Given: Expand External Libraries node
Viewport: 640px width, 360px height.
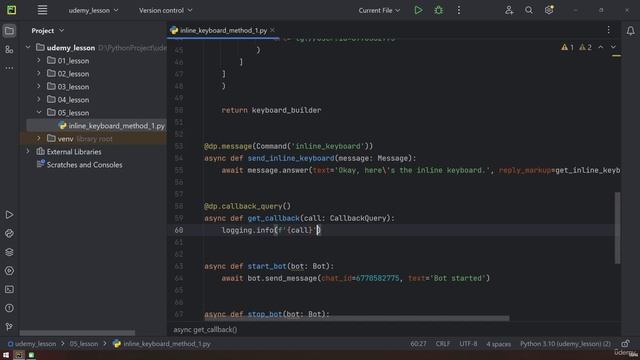Looking at the screenshot, I should [28, 151].
